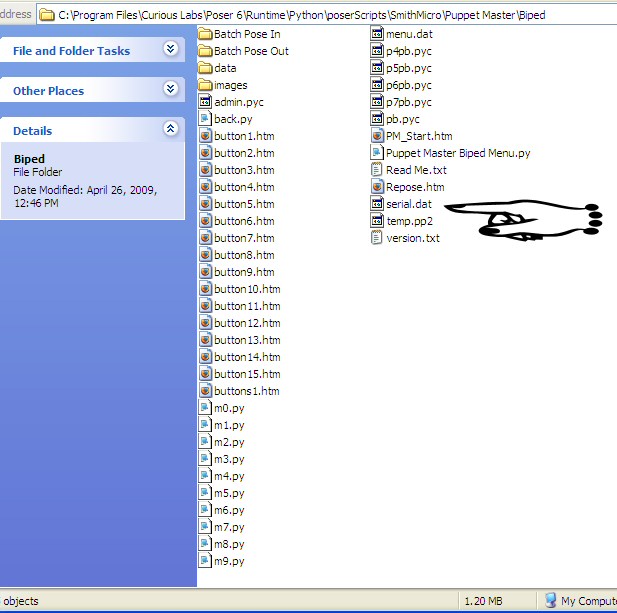617x613 pixels.
Task: Select the button1.htm file icon
Action: point(205,136)
